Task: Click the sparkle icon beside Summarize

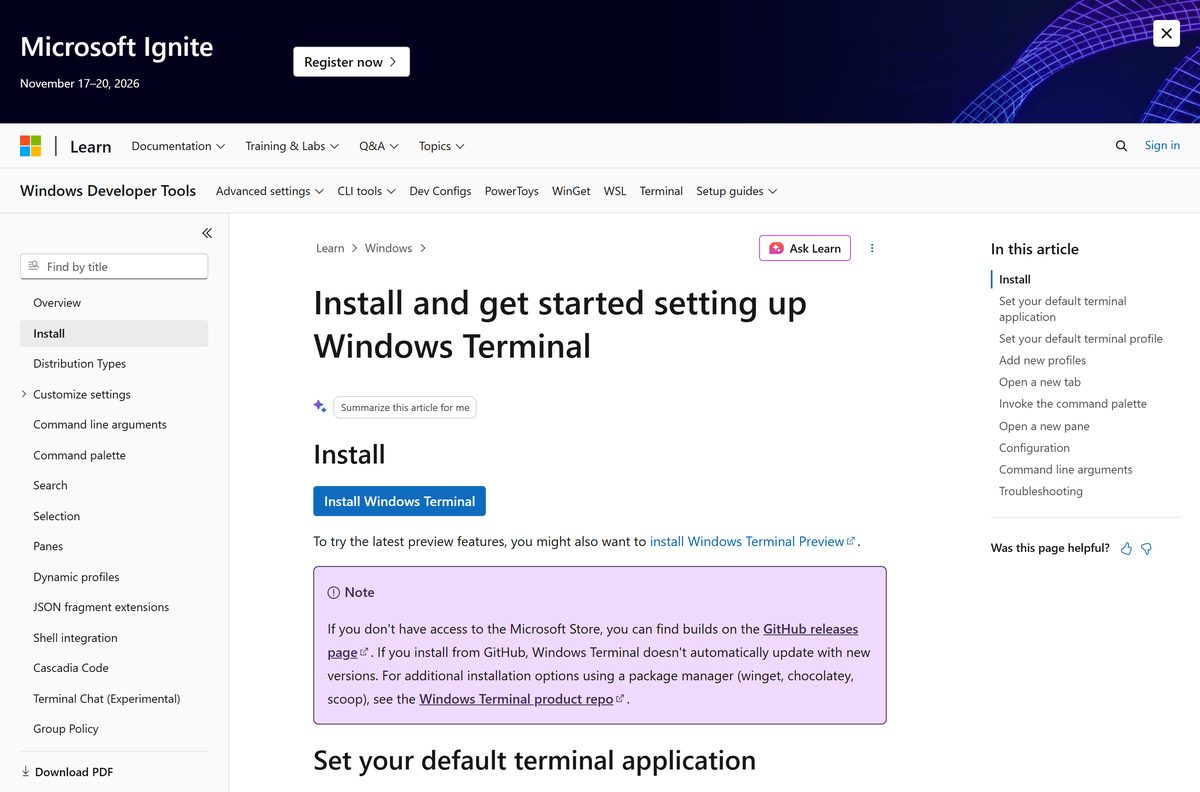Action: [x=320, y=406]
